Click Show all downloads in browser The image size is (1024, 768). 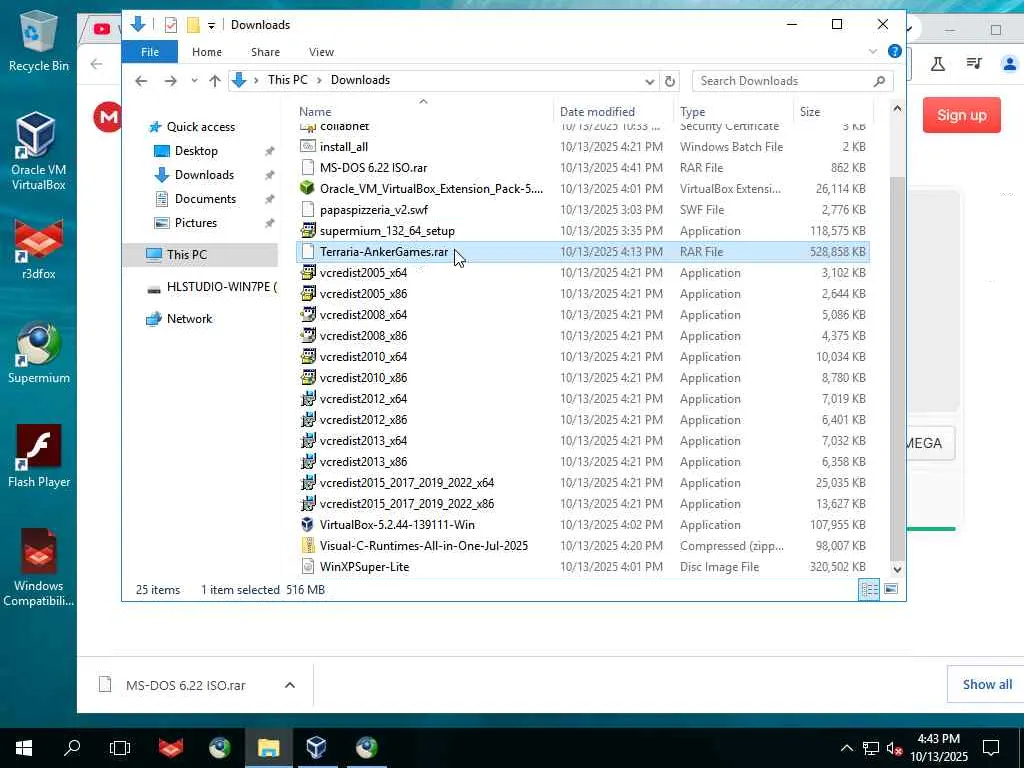pos(987,684)
